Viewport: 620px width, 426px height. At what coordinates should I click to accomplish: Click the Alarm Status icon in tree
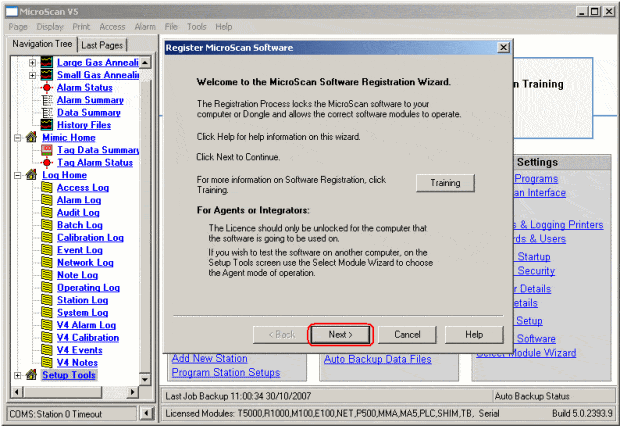(x=46, y=88)
